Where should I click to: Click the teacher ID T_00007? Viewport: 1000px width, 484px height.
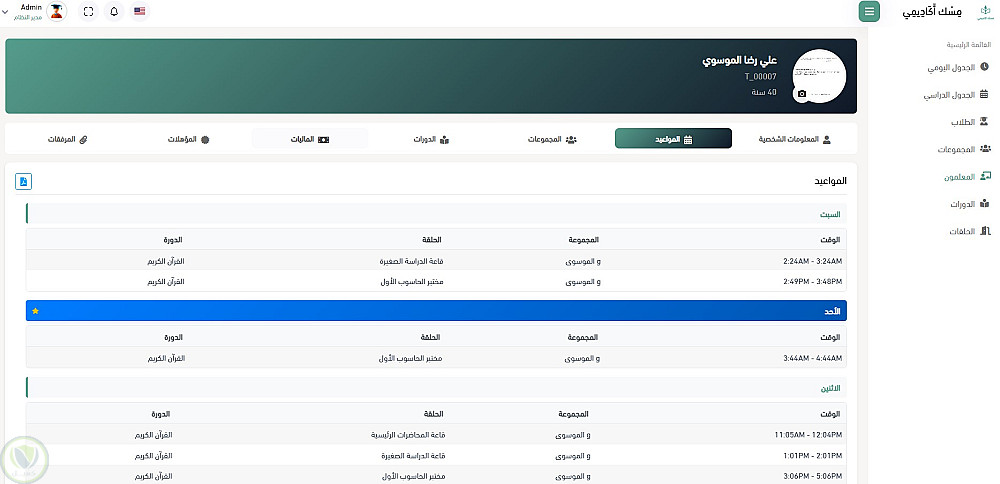click(x=761, y=77)
